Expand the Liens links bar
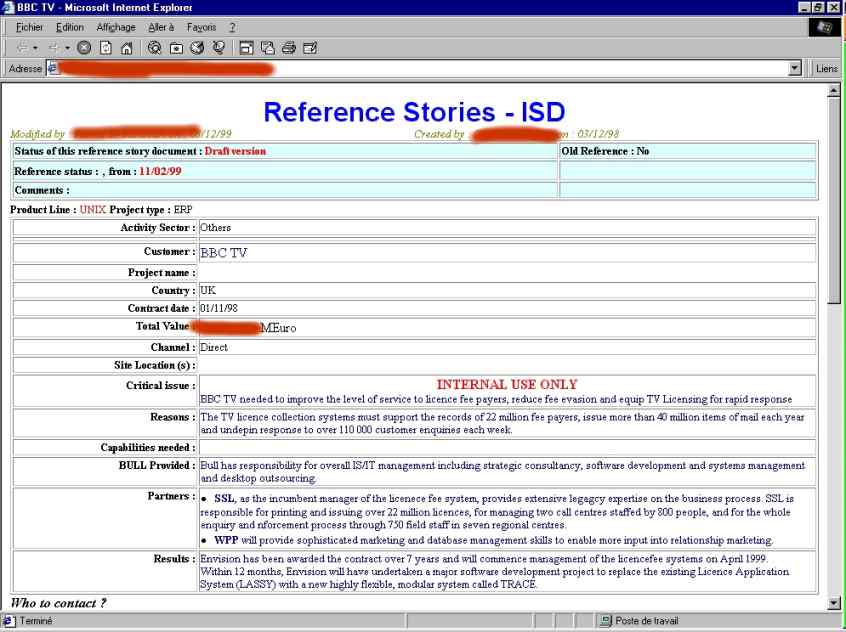846x632 pixels. click(x=827, y=69)
